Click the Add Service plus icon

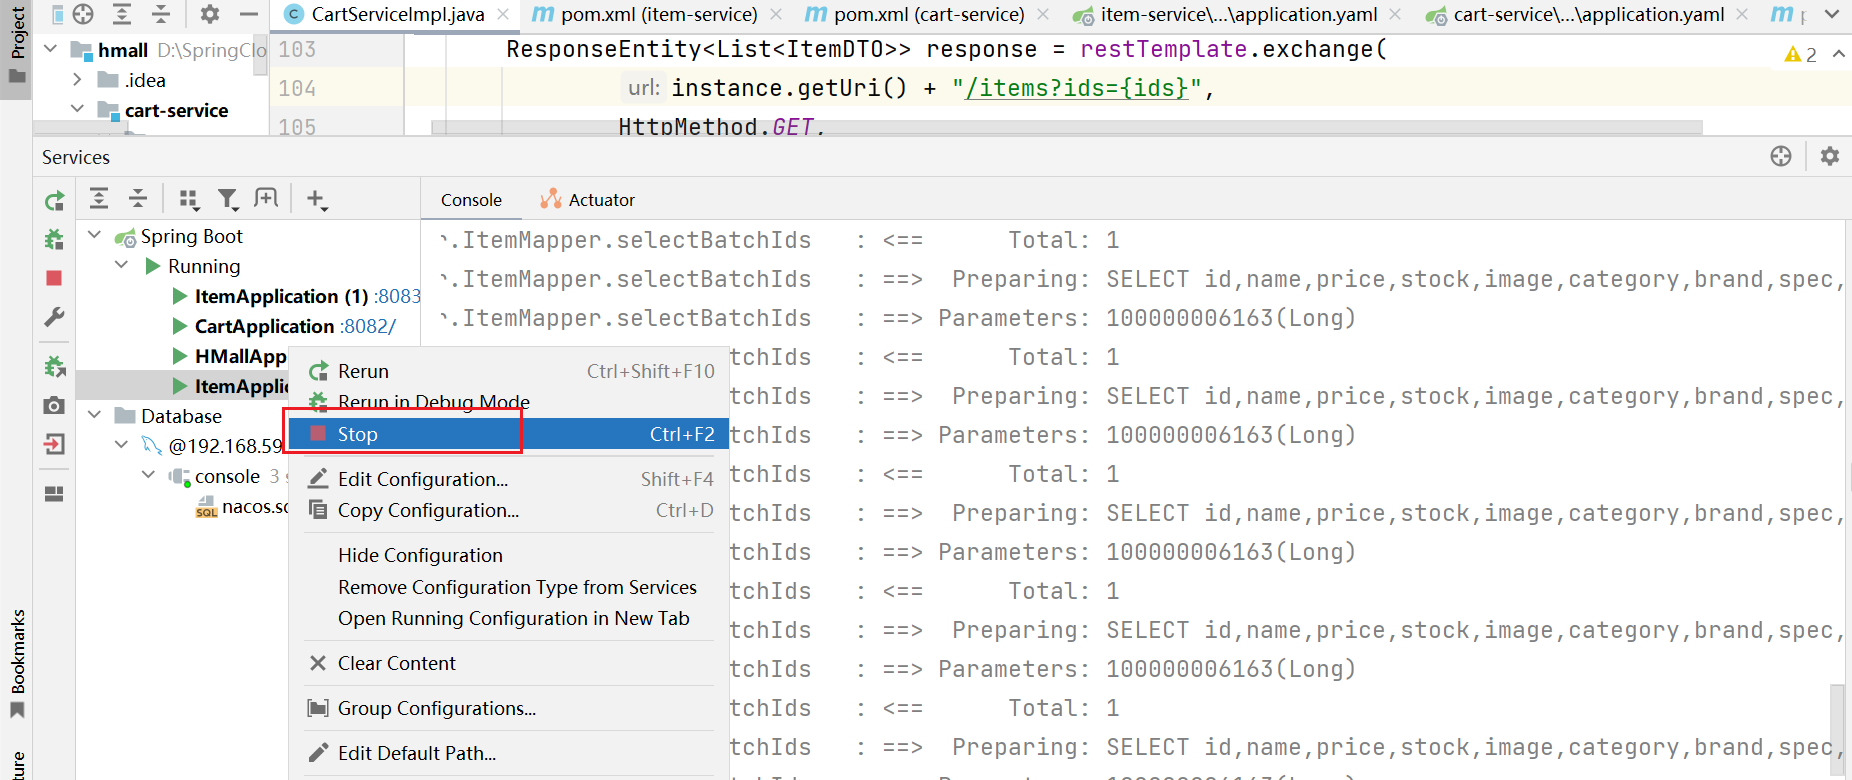click(317, 199)
